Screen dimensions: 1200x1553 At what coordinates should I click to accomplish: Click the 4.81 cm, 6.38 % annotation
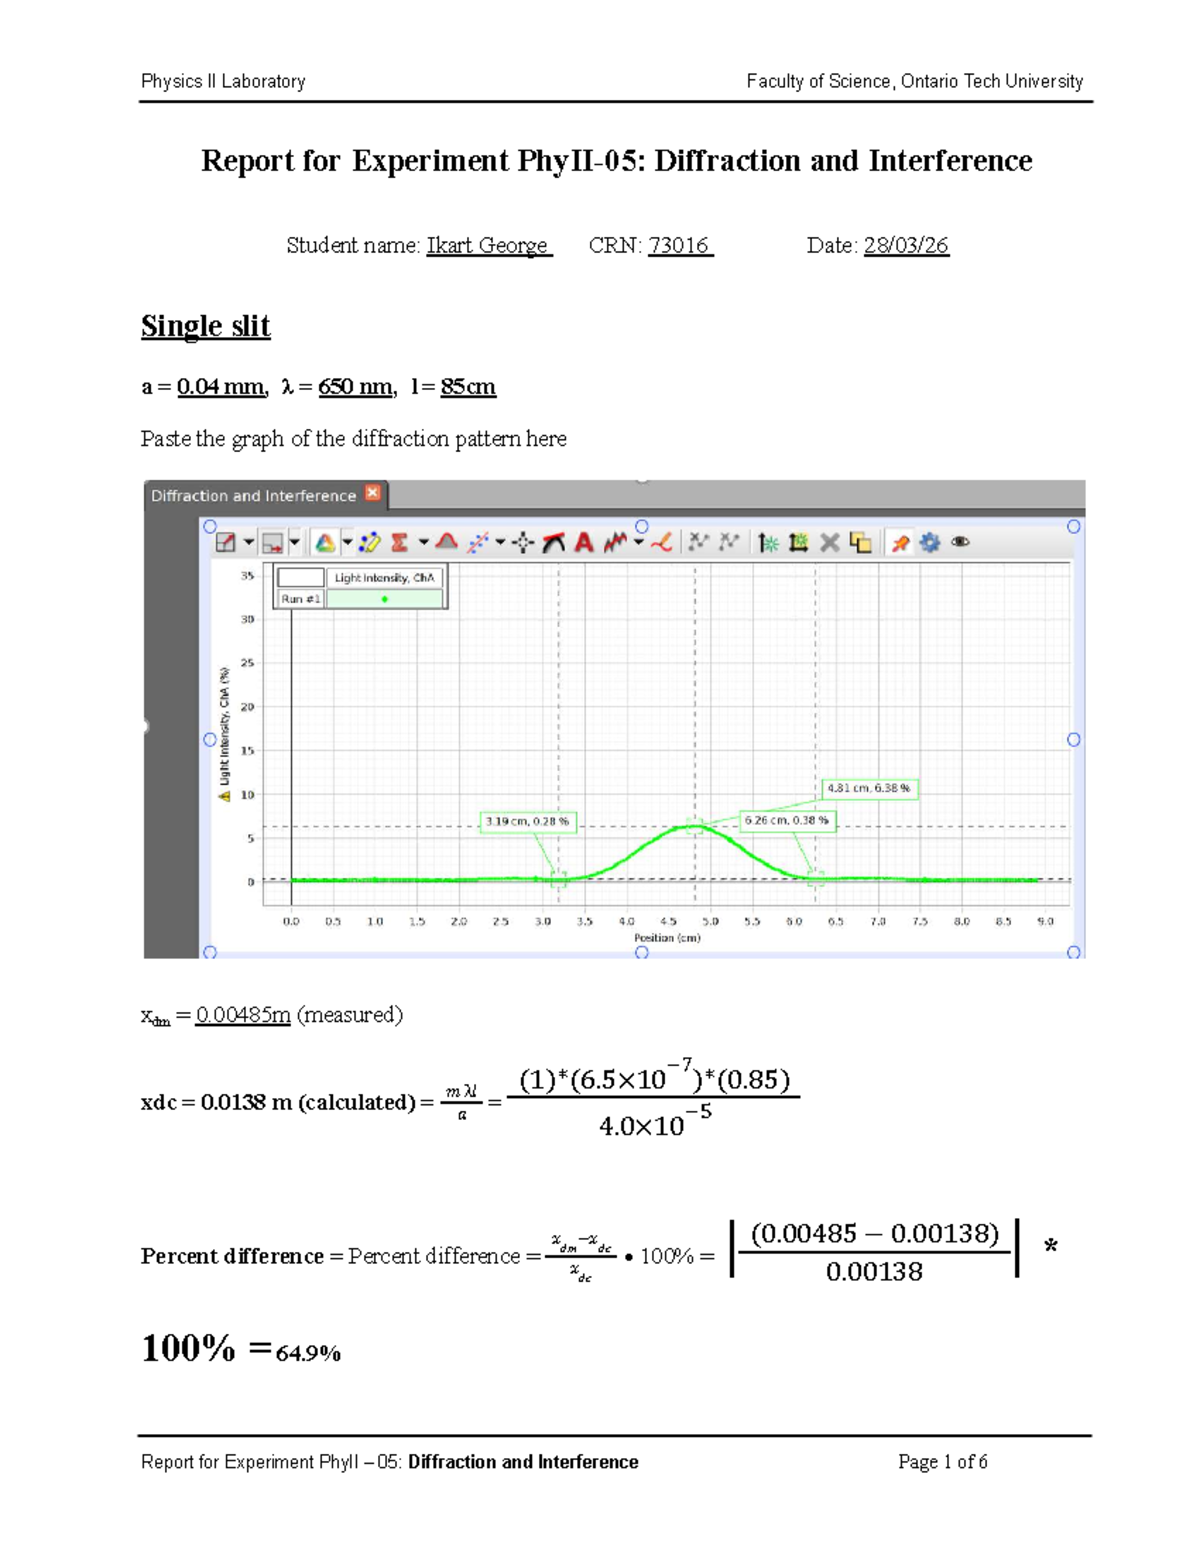(868, 788)
